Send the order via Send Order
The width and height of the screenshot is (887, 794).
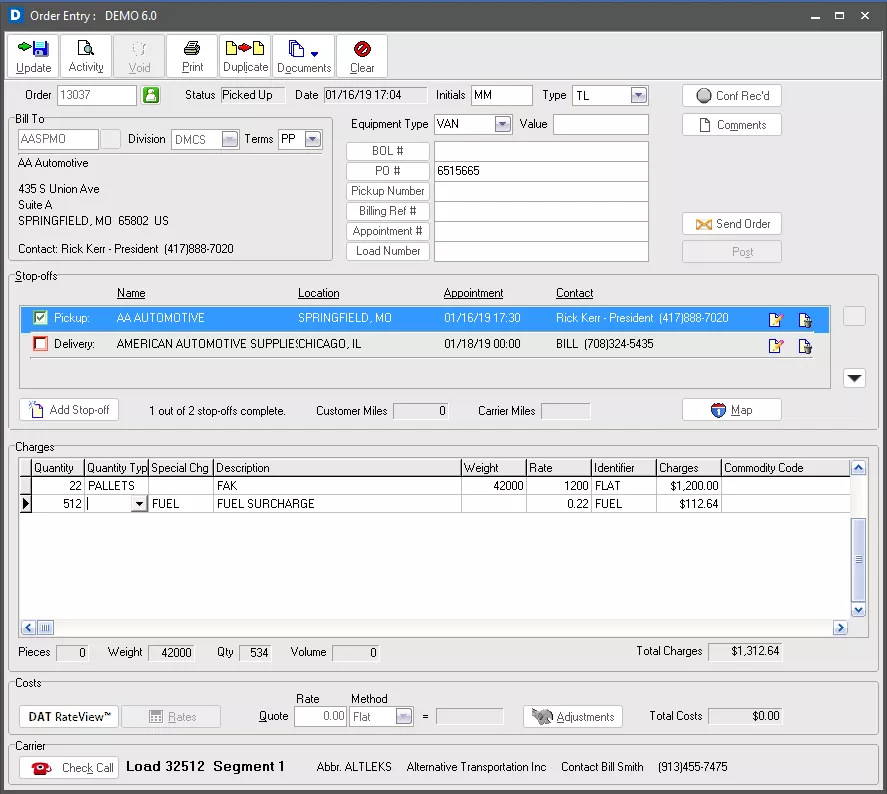coord(731,223)
